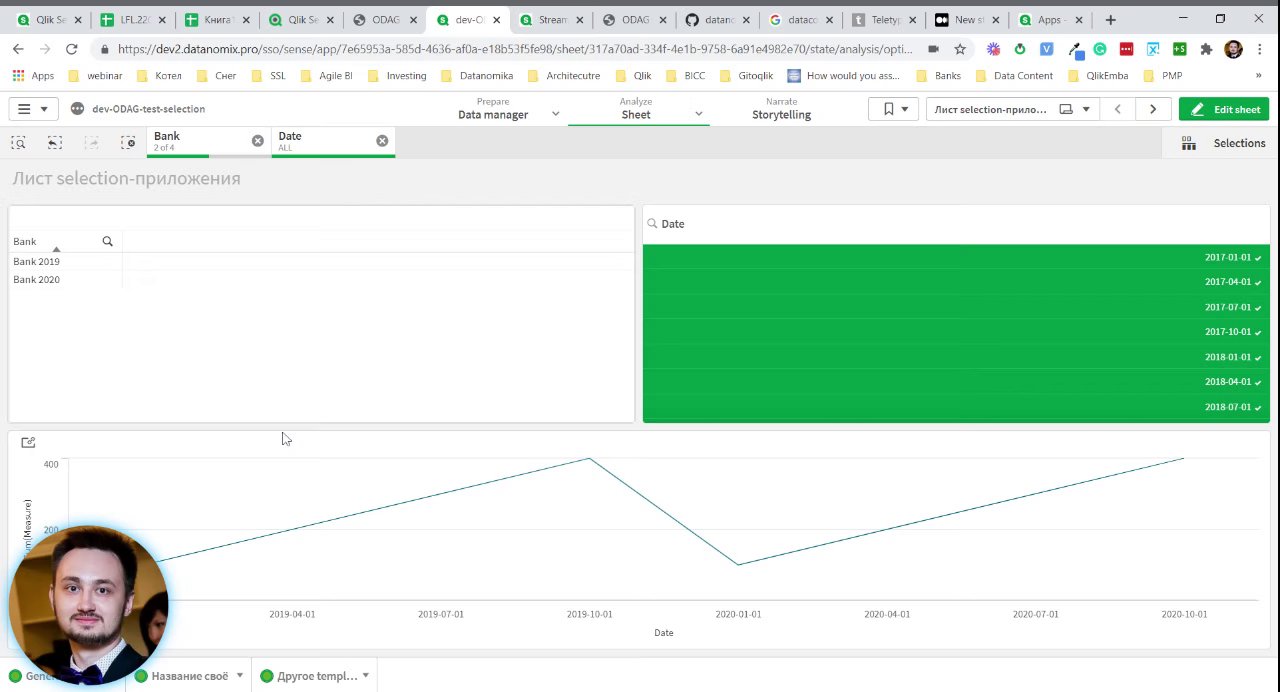Open the Chrome three-dot menu
This screenshot has height=692, width=1280.
click(x=1261, y=49)
